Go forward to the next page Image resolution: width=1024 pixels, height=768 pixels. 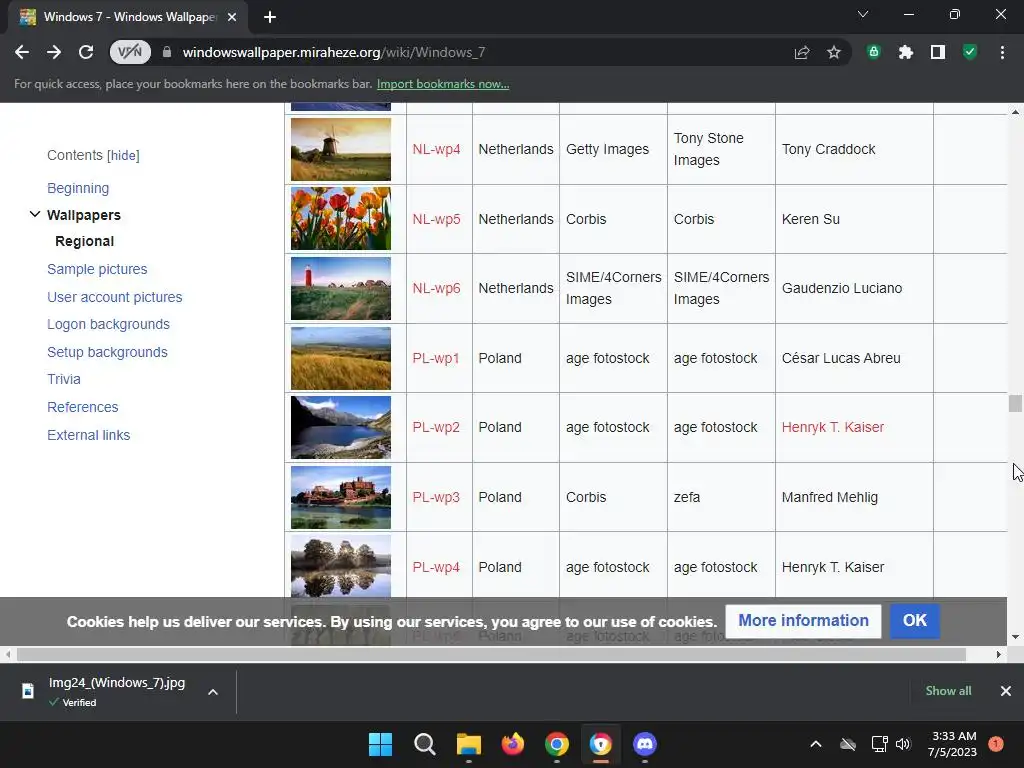pos(54,52)
